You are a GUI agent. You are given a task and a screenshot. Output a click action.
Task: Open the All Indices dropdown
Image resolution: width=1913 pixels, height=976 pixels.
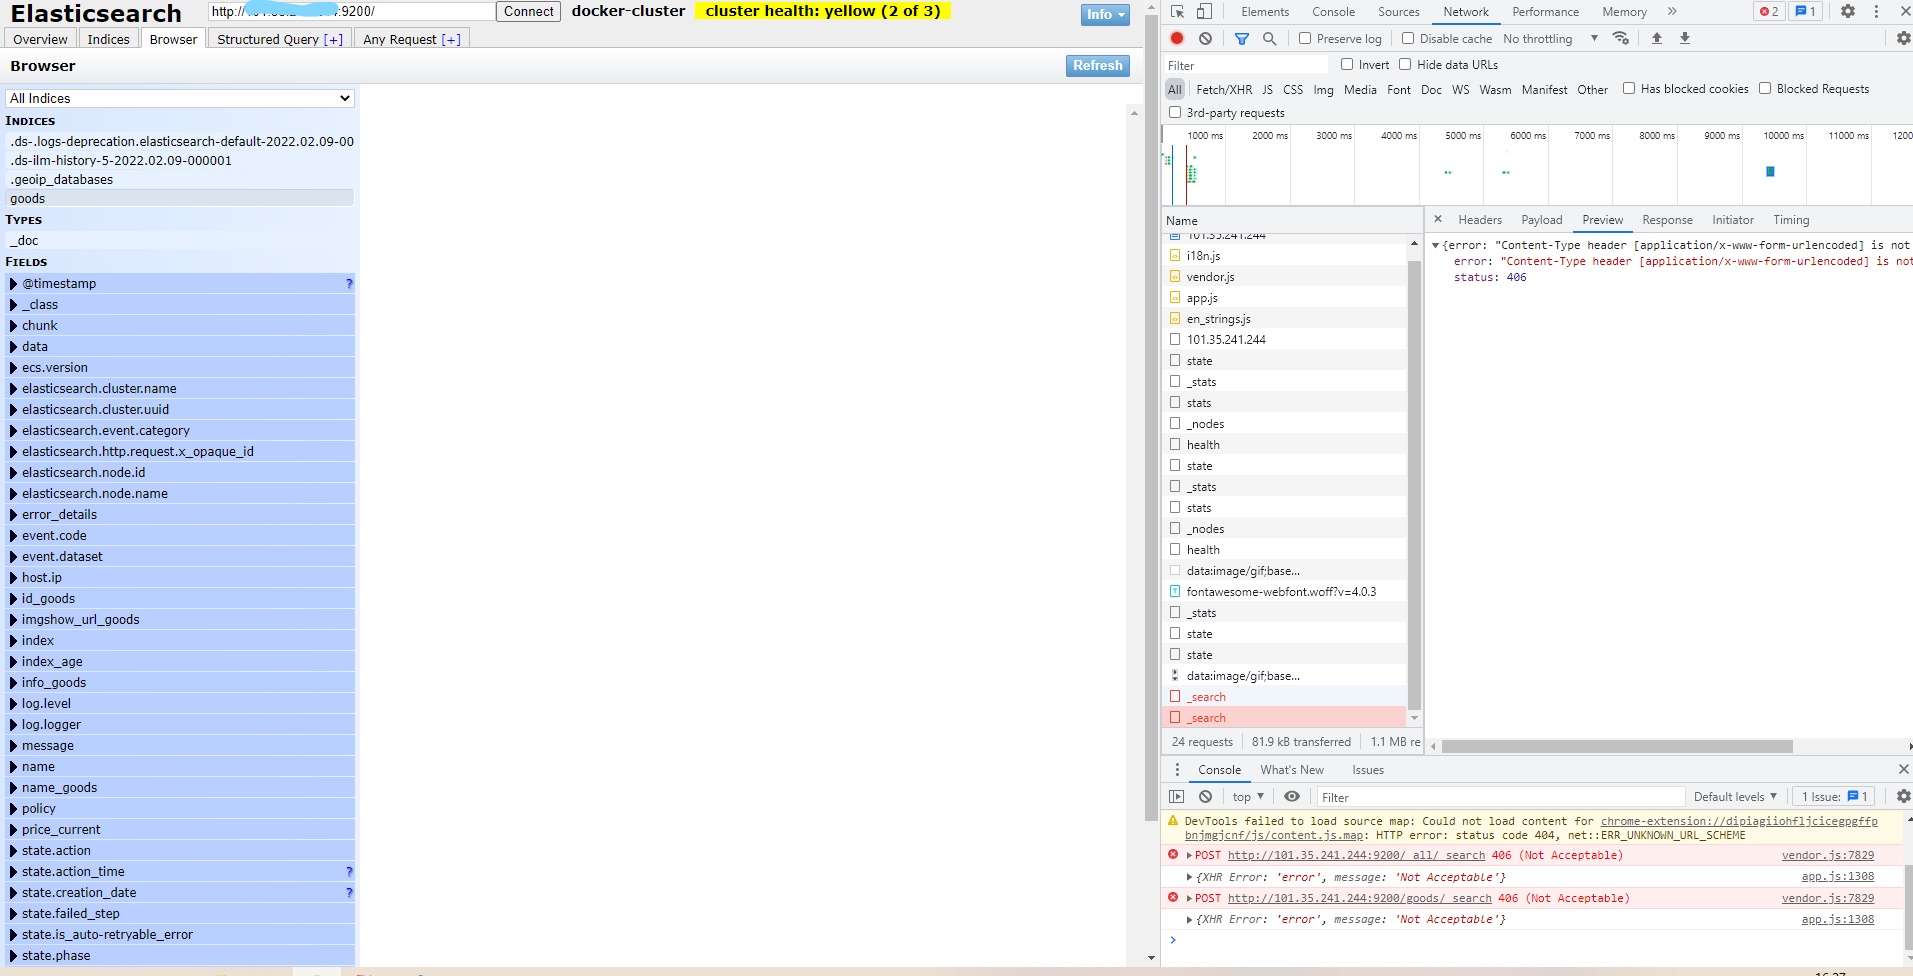point(180,98)
